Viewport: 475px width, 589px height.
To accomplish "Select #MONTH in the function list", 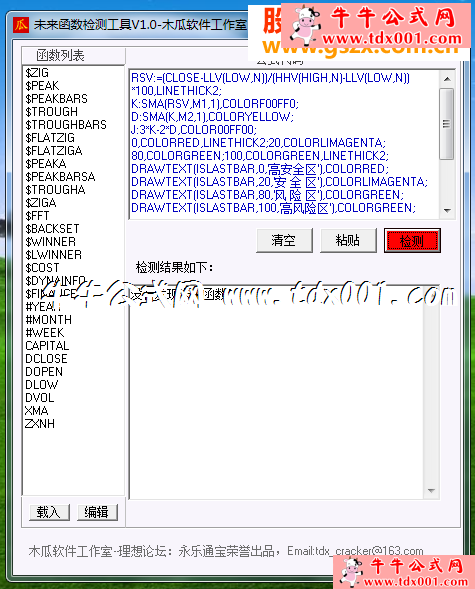I will pos(48,320).
